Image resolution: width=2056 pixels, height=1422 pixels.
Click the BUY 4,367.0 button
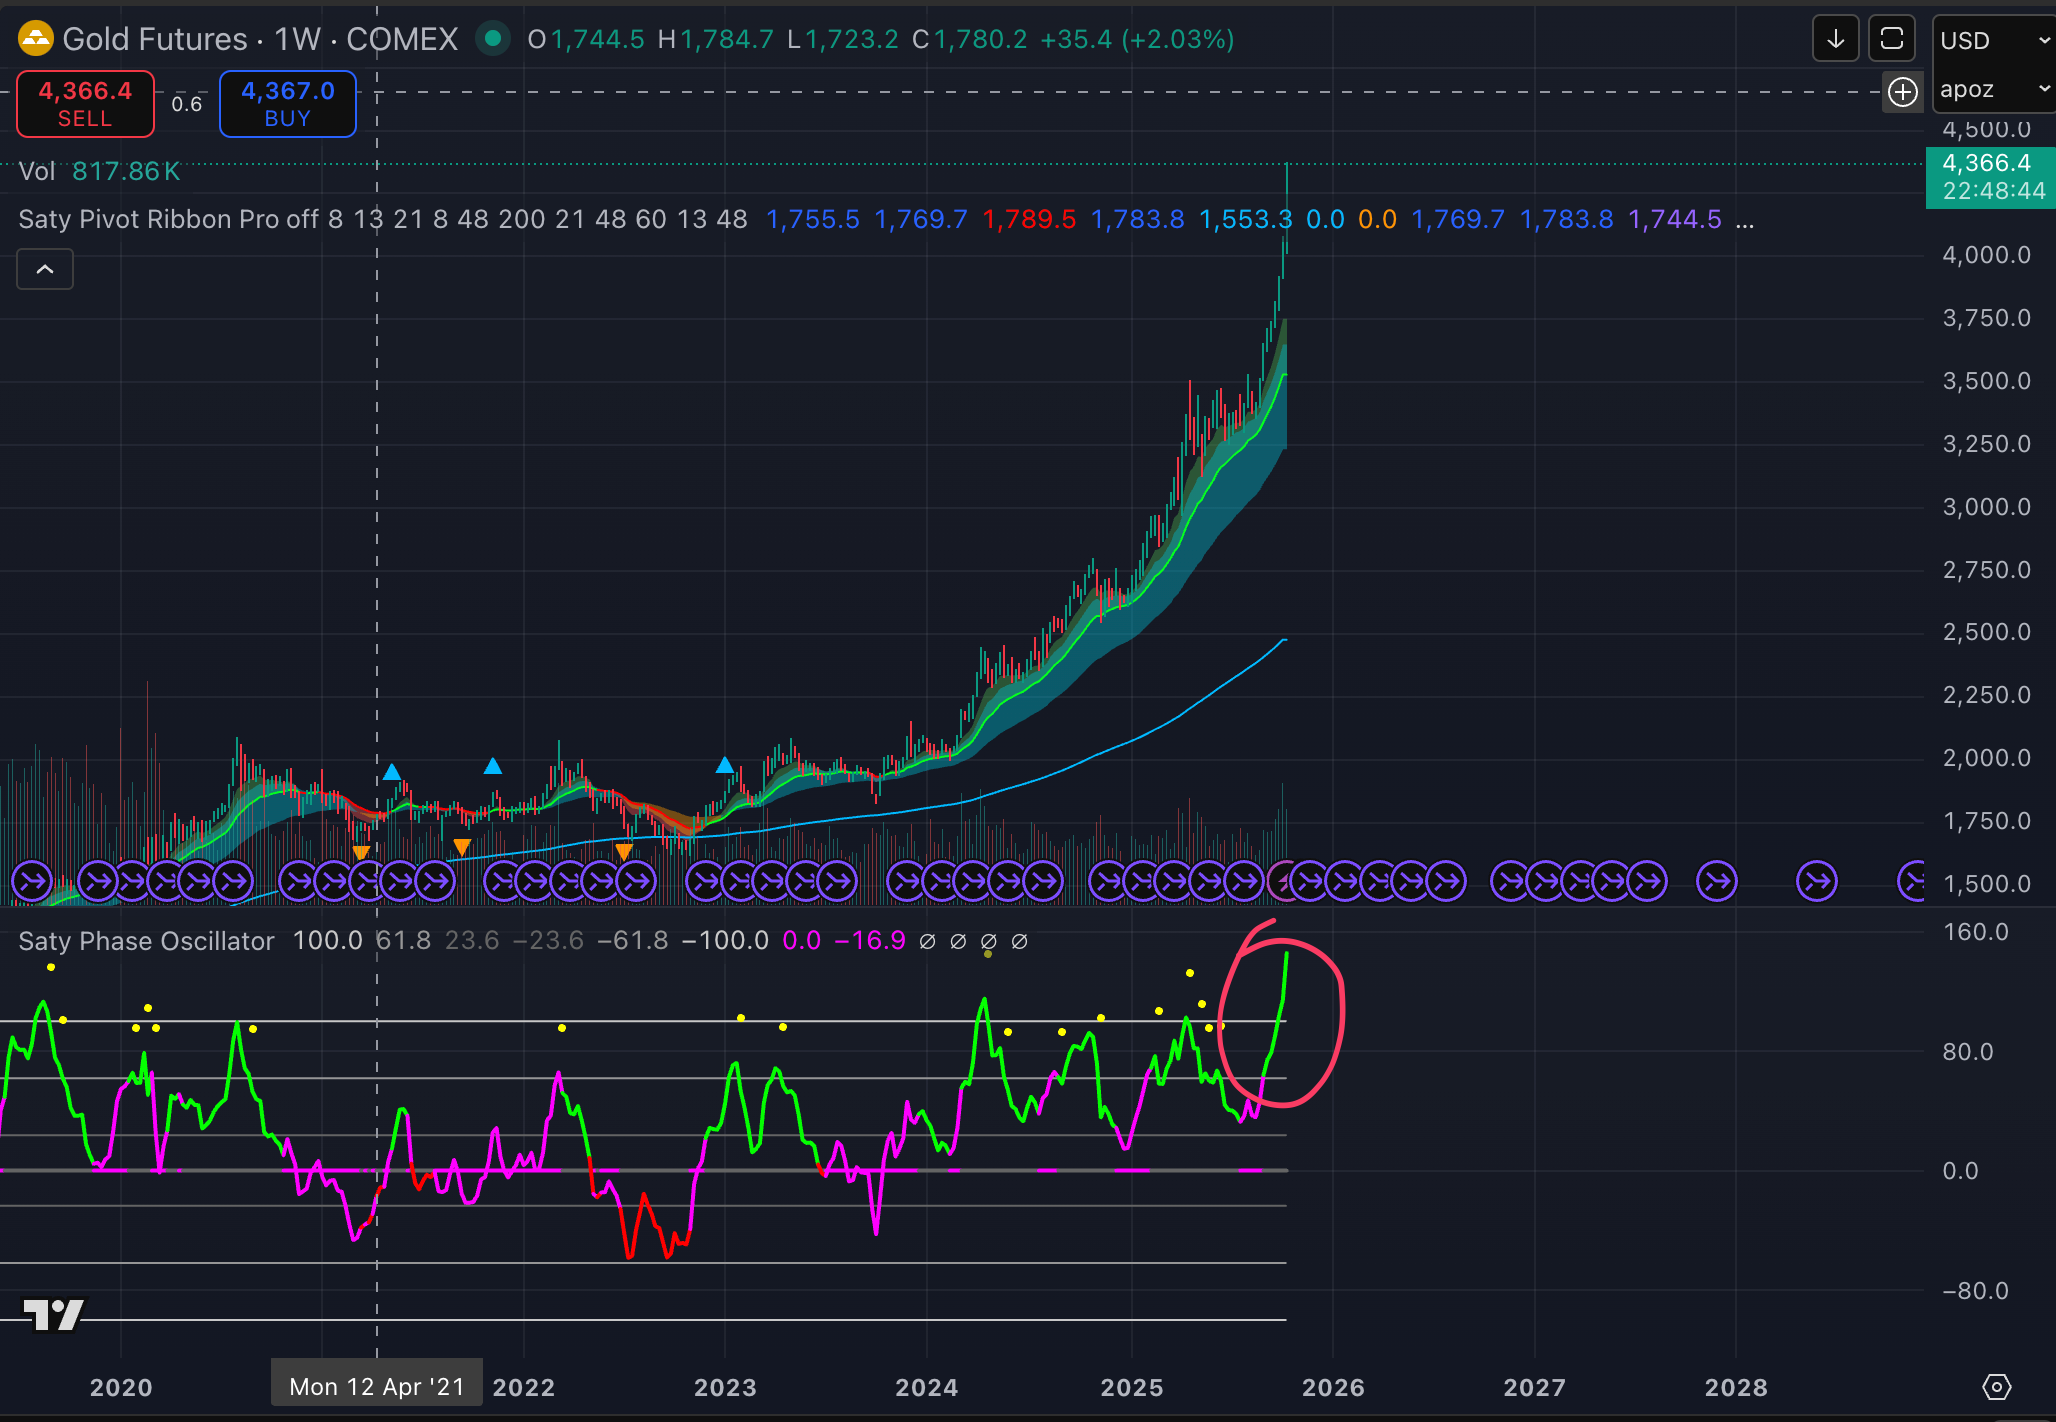click(287, 104)
